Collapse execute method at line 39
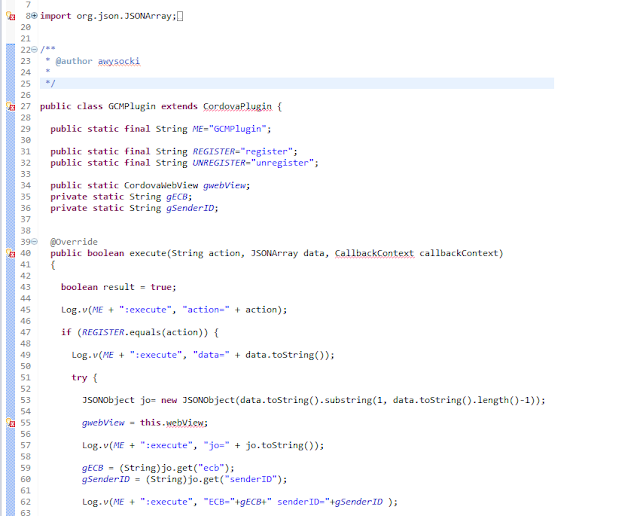The width and height of the screenshot is (640, 516). (35, 242)
